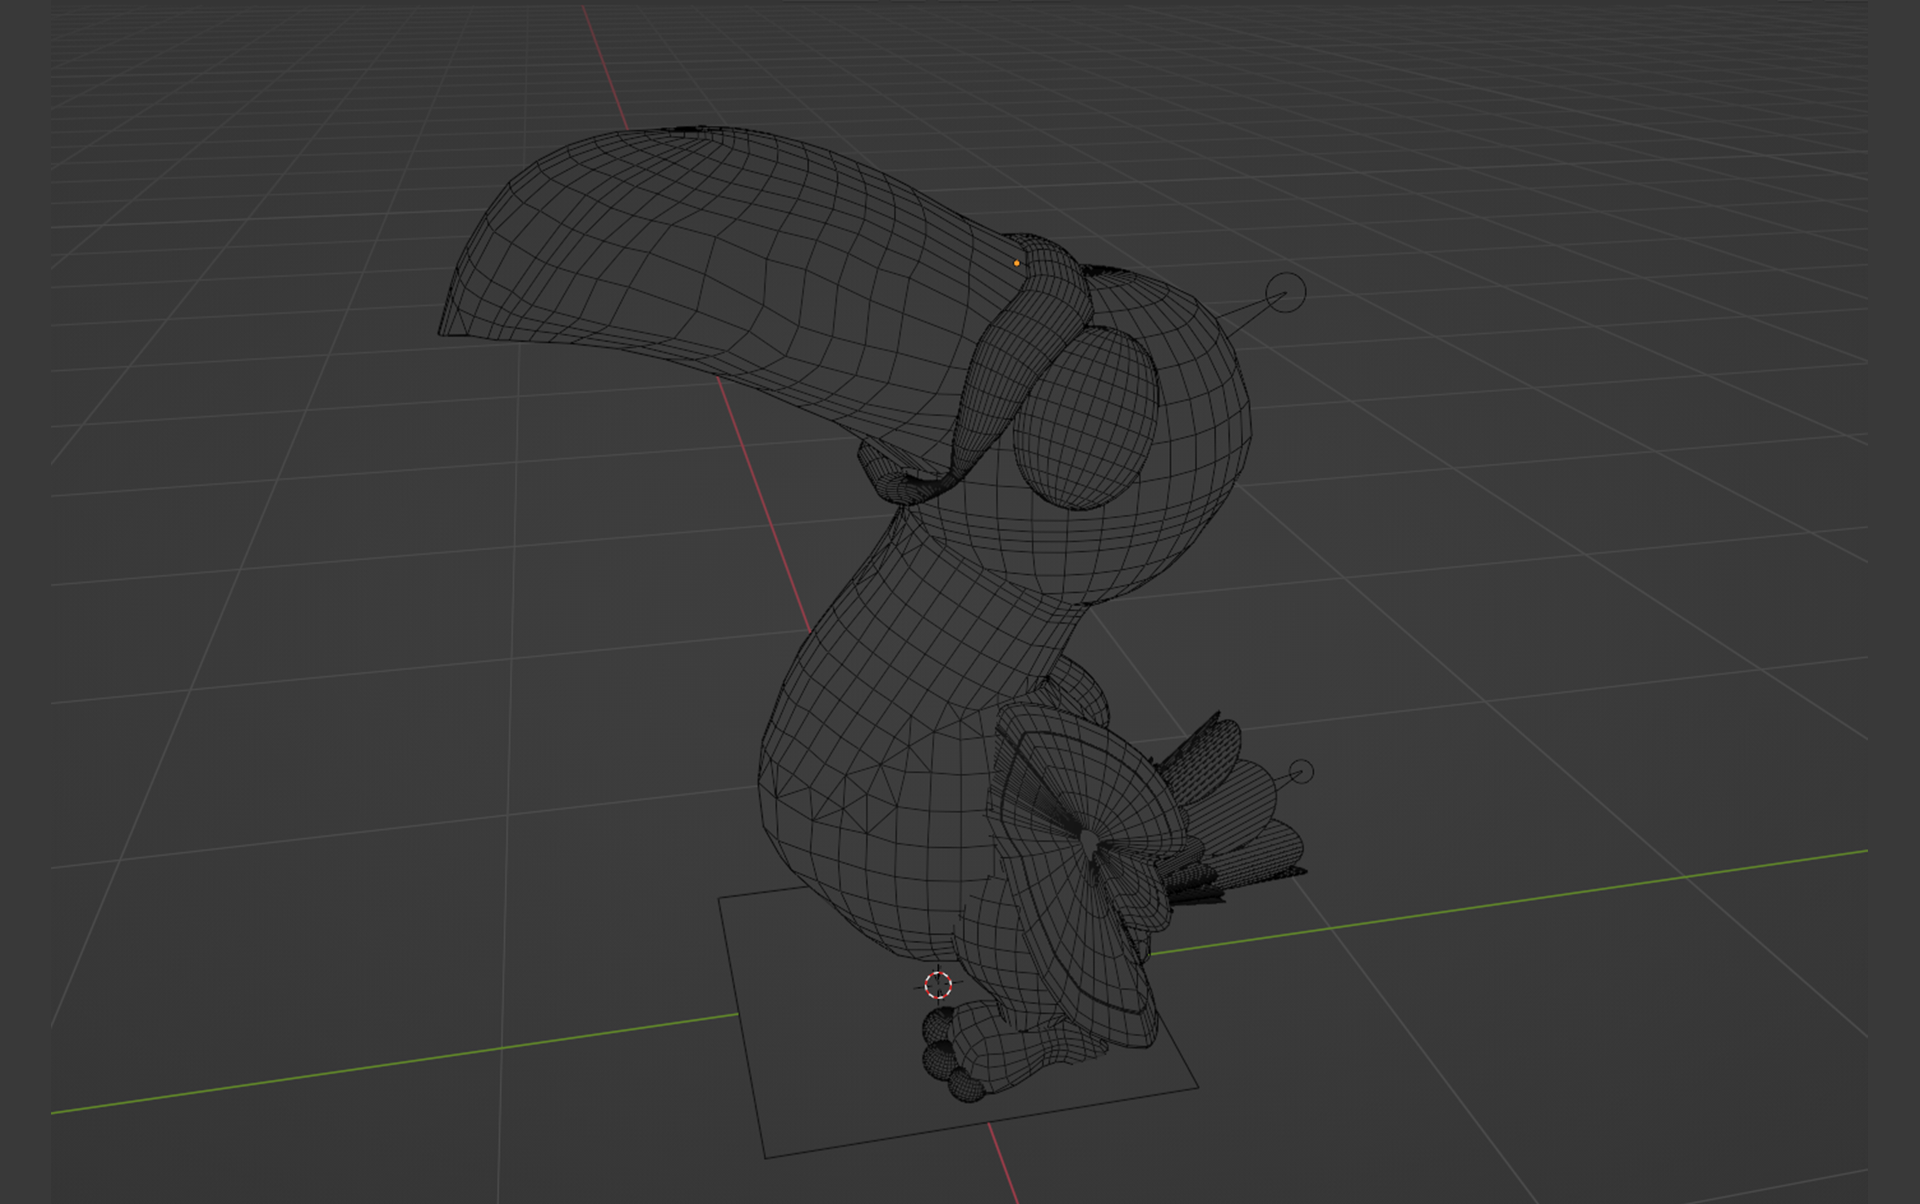Click the topmost toe sphere on the foot
This screenshot has width=1920, height=1204.
(937, 1024)
